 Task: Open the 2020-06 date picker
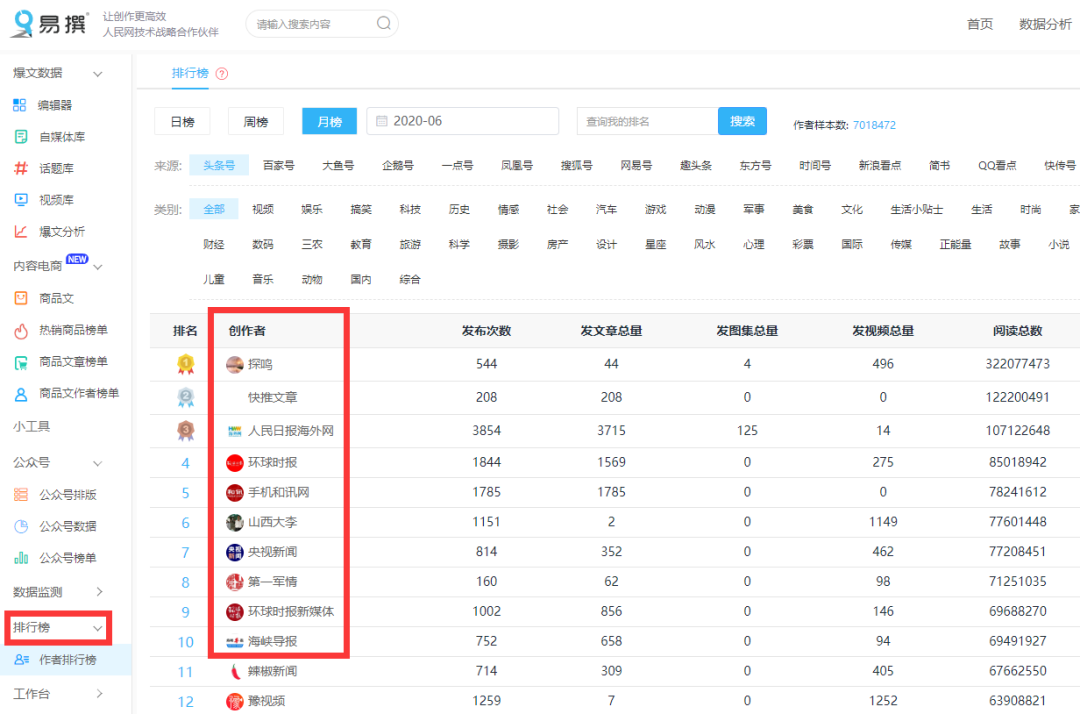point(463,121)
